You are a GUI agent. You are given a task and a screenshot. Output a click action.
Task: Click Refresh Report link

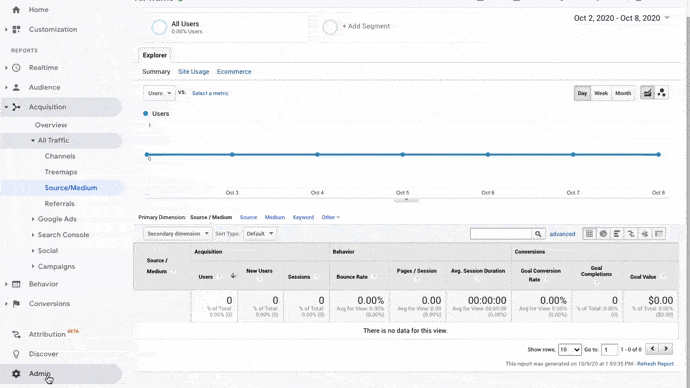(x=655, y=364)
